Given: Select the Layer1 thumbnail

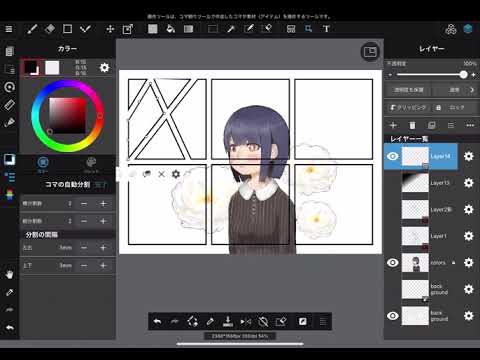Looking at the screenshot, I should click(x=415, y=236).
